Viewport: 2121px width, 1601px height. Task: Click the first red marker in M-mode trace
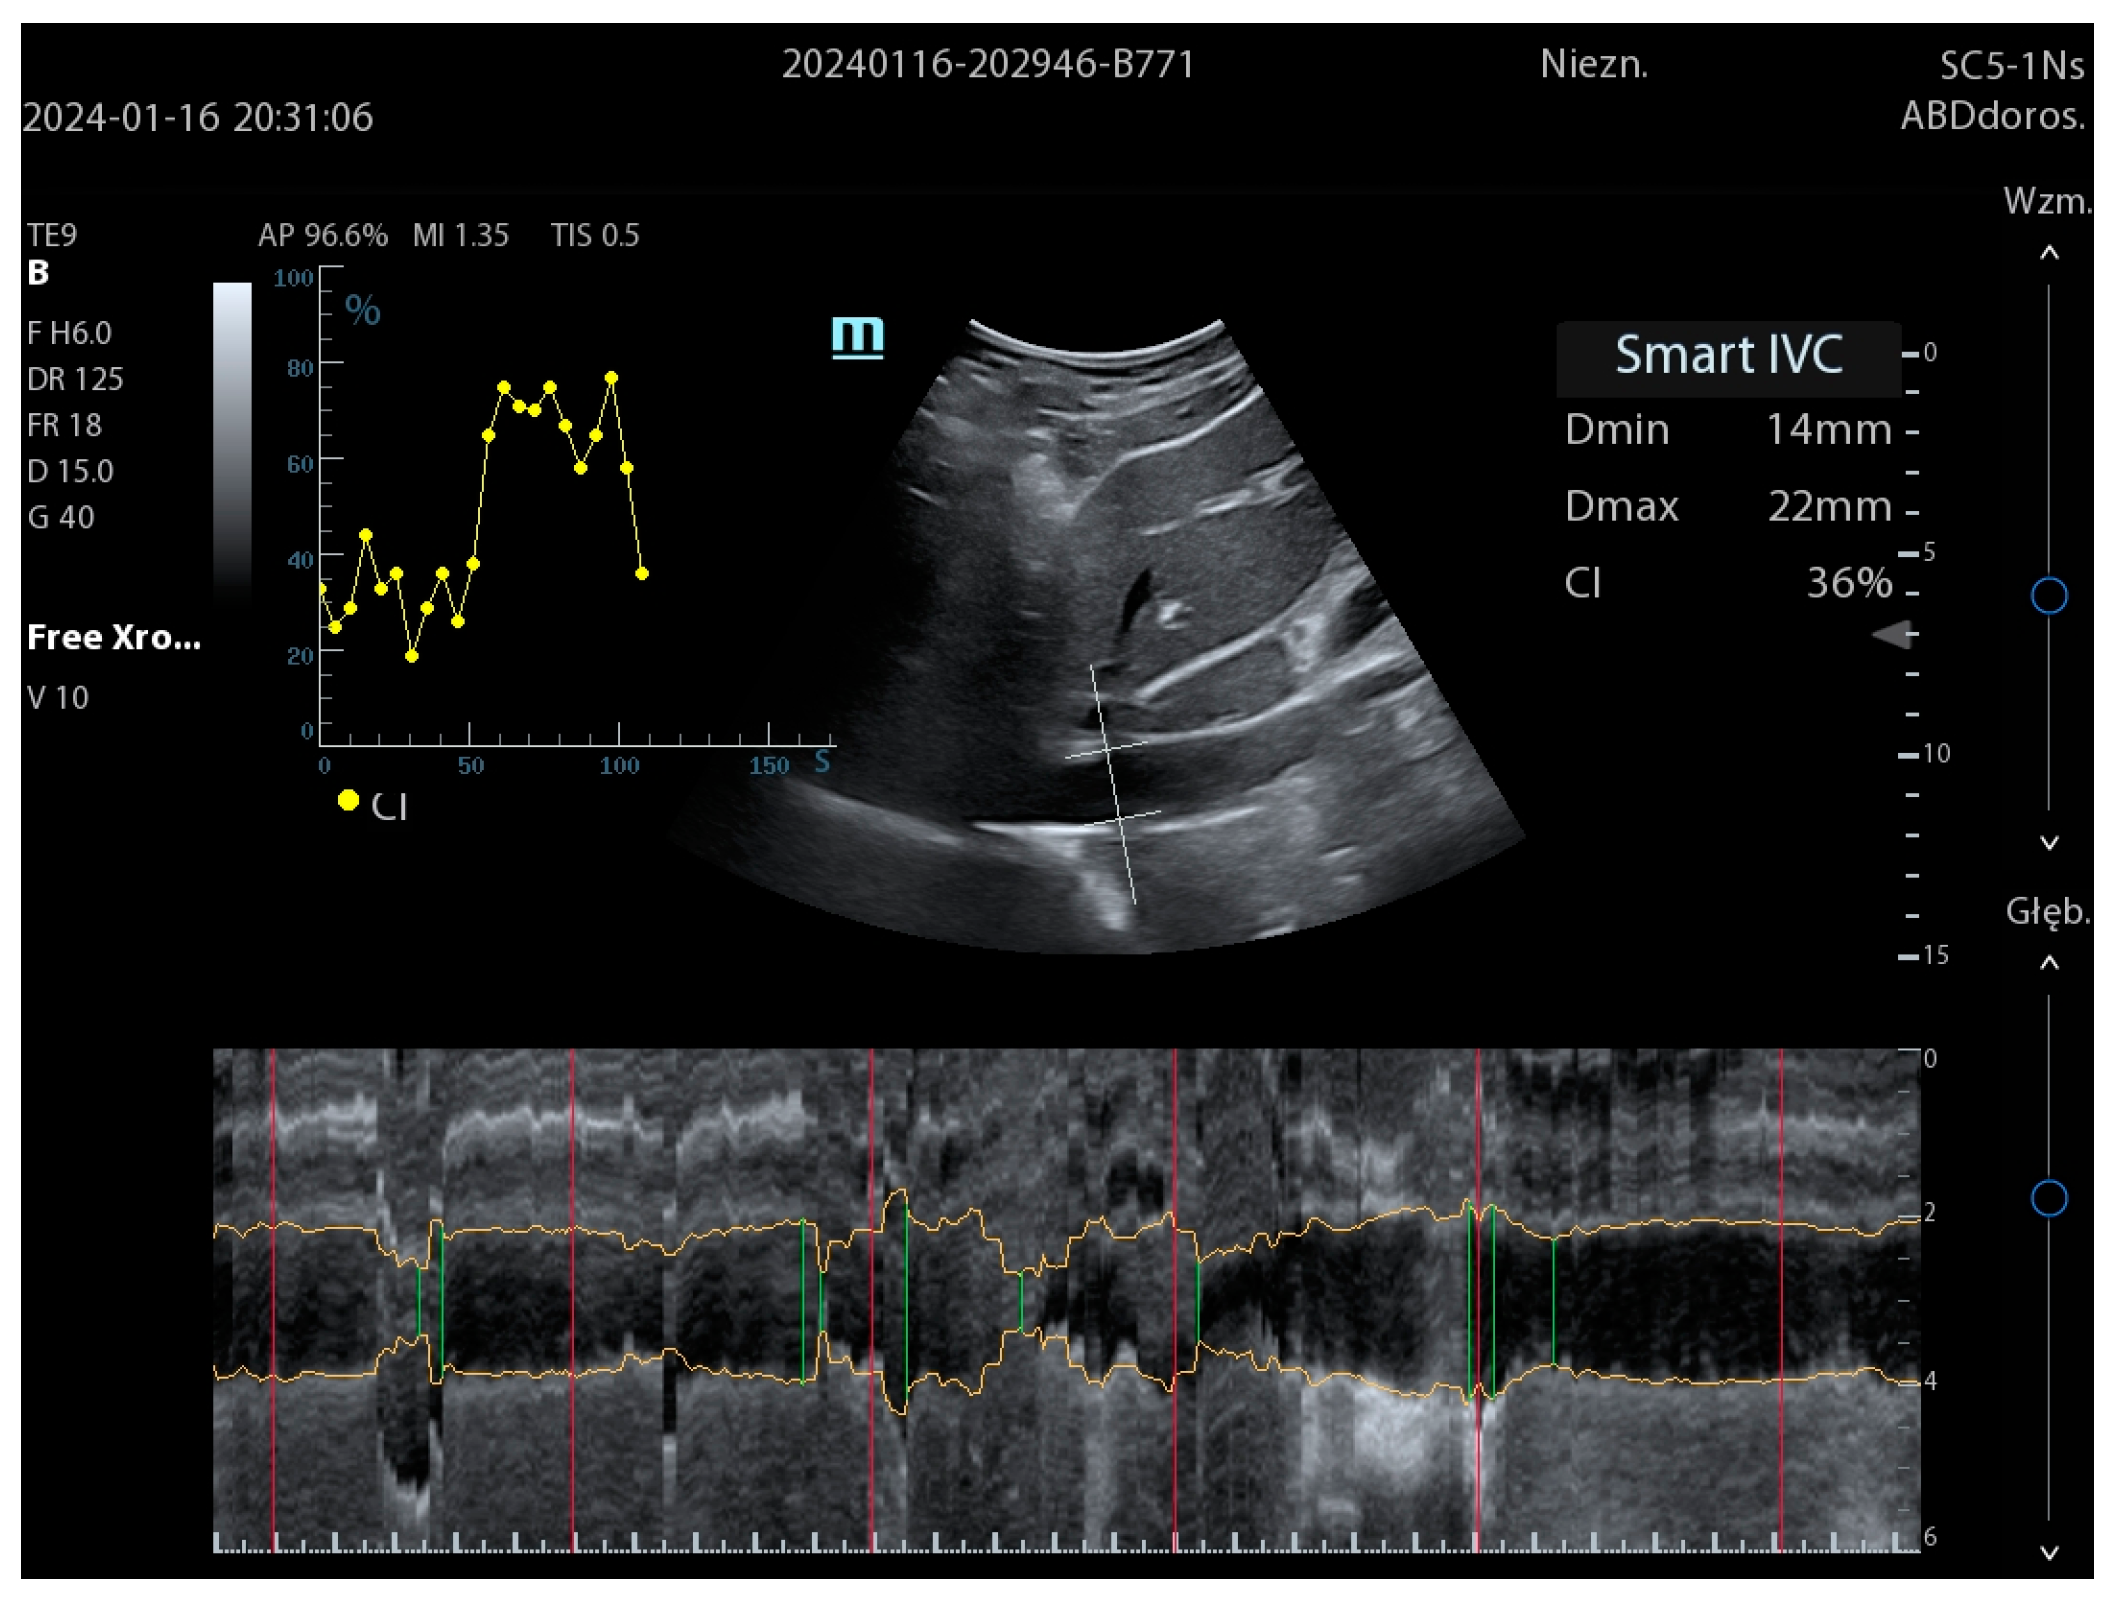pyautogui.click(x=273, y=1300)
